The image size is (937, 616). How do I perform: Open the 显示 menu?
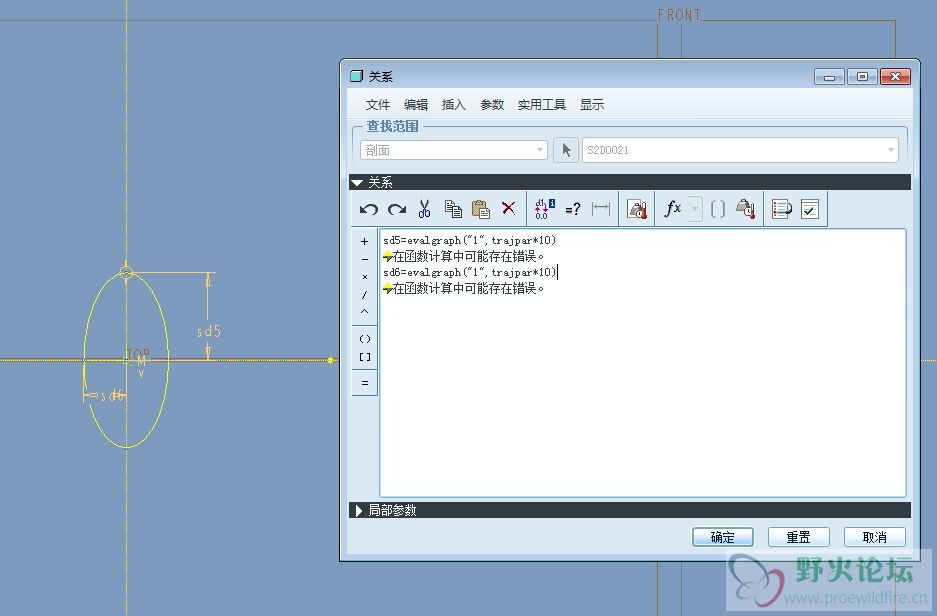592,105
